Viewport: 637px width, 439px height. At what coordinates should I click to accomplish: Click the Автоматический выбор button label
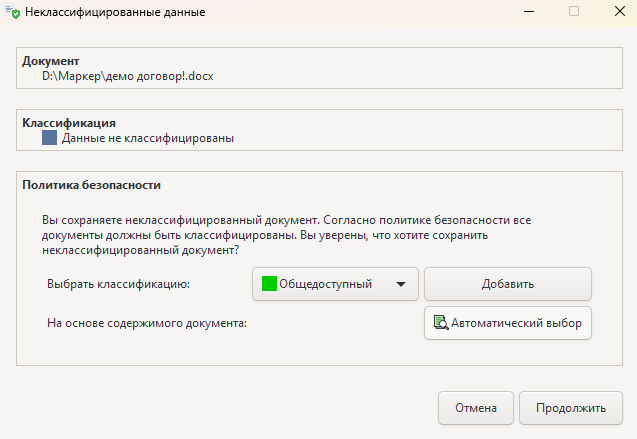coord(516,323)
